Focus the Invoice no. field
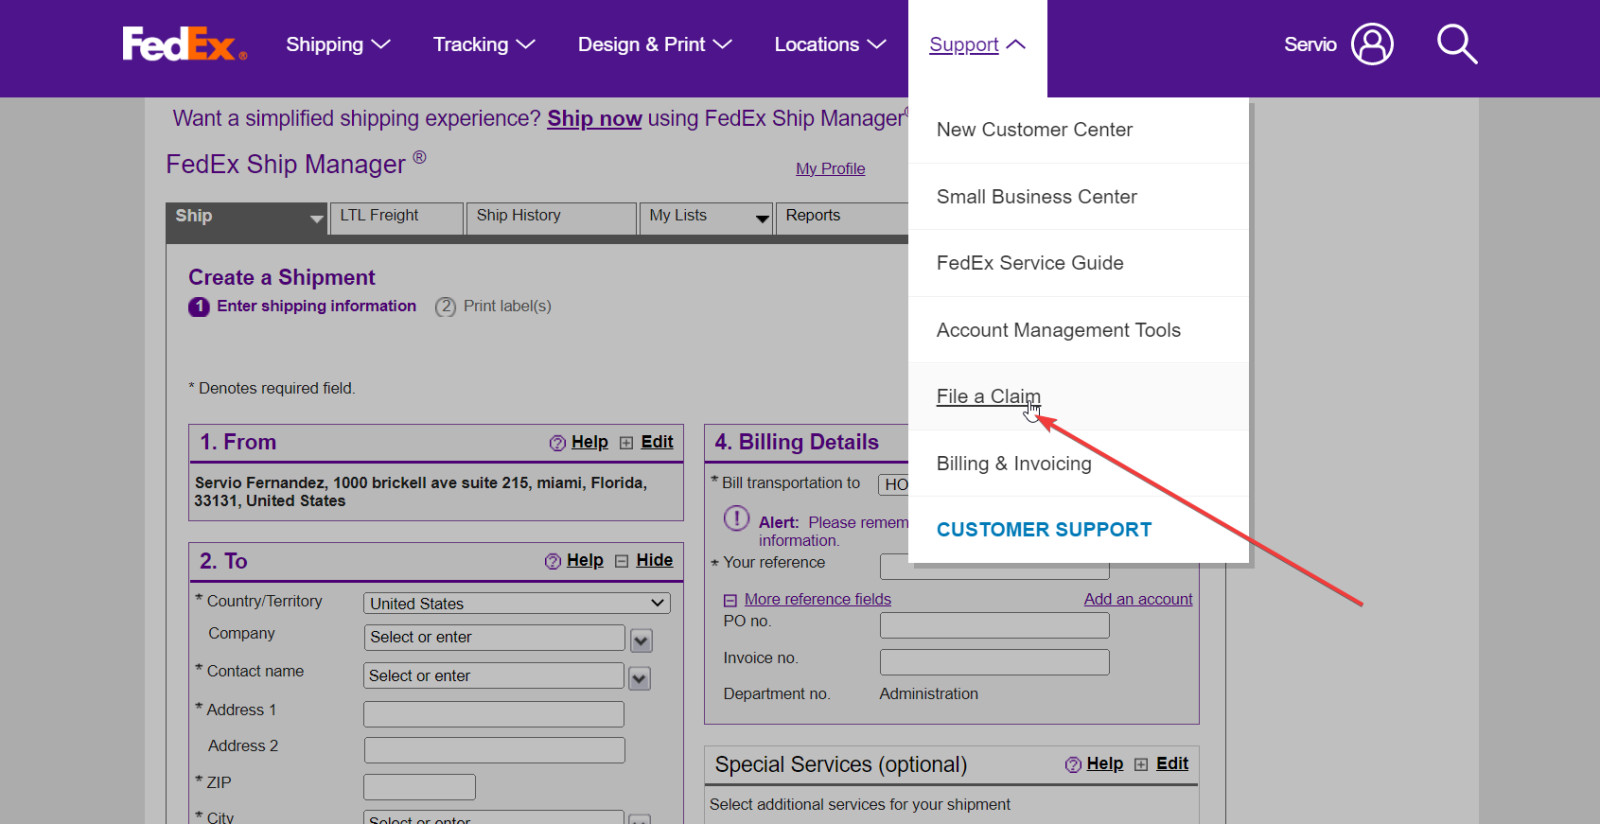Screen dimensions: 1600x824 click(995, 662)
